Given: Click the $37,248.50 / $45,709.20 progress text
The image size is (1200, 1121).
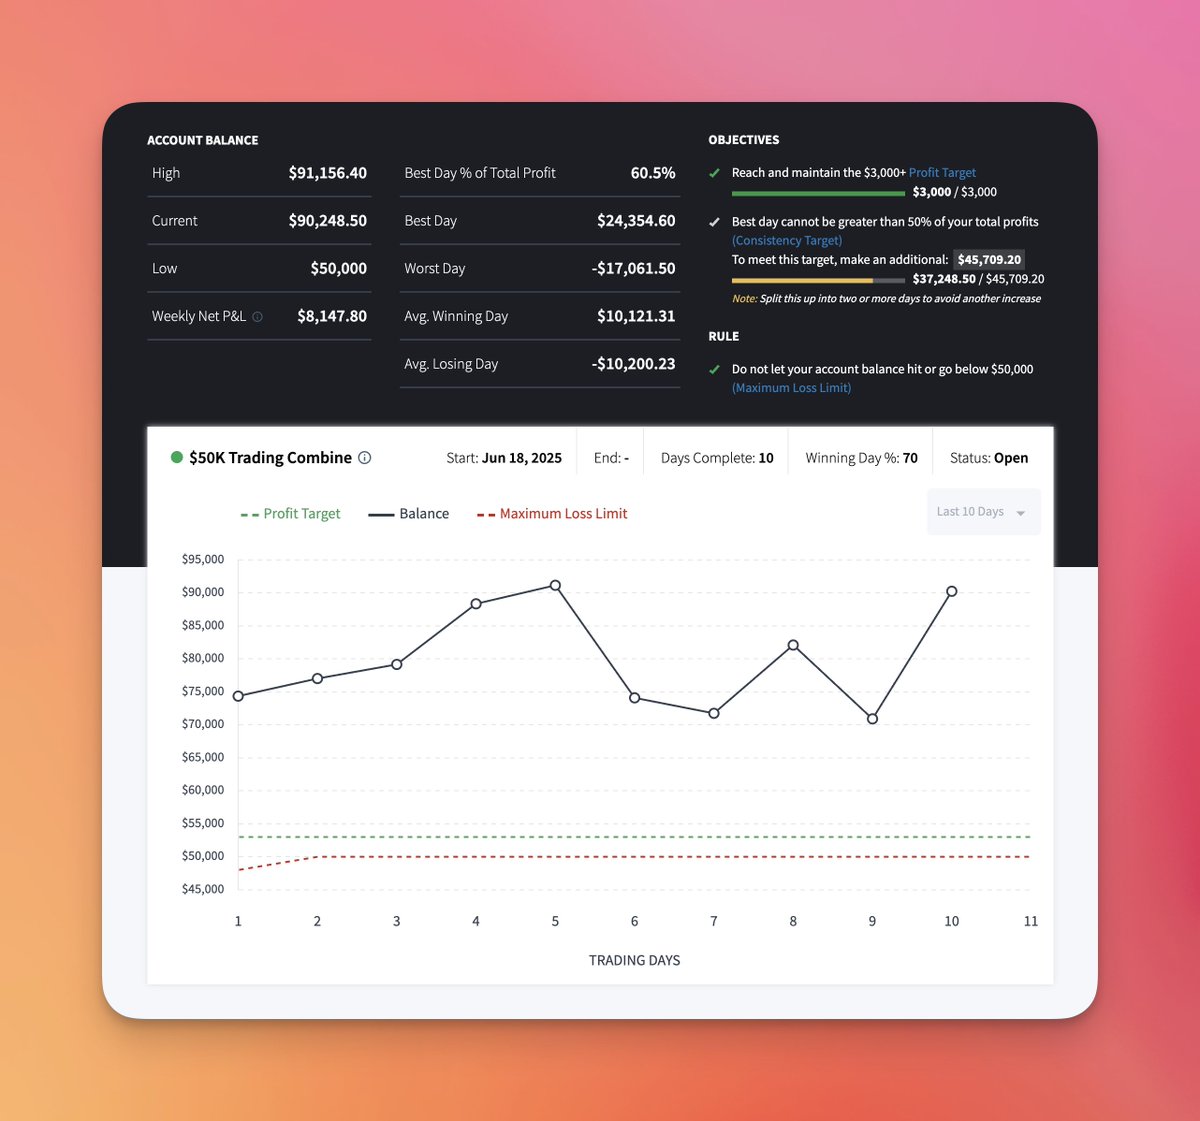Looking at the screenshot, I should pyautogui.click(x=978, y=279).
